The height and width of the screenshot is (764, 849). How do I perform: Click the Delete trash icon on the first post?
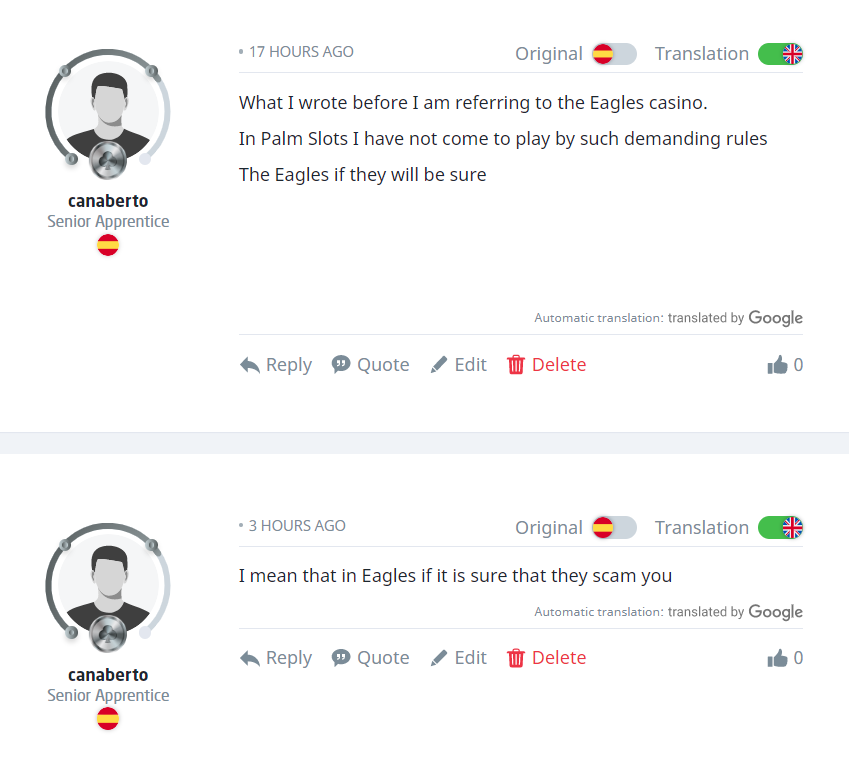pyautogui.click(x=516, y=365)
